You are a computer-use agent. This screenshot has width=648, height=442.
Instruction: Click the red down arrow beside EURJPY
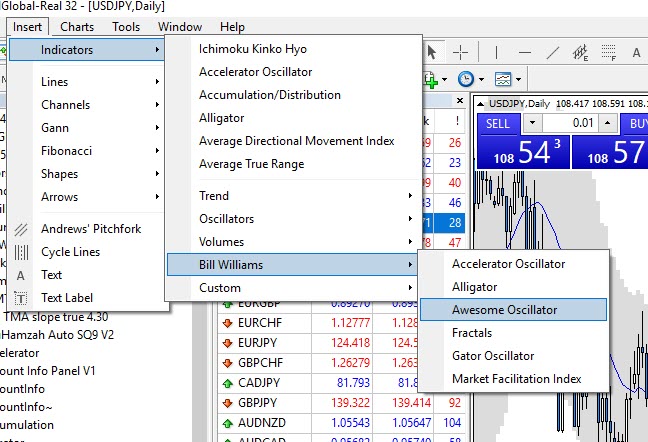227,343
